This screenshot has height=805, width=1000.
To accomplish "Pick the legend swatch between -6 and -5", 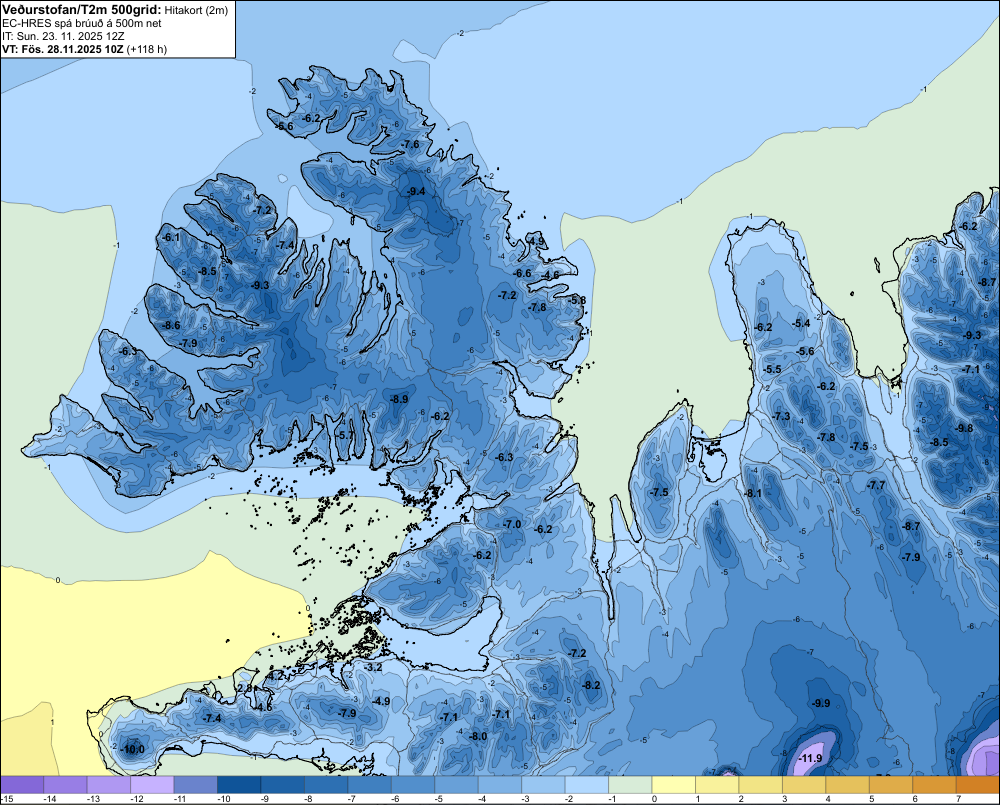I will (413, 785).
